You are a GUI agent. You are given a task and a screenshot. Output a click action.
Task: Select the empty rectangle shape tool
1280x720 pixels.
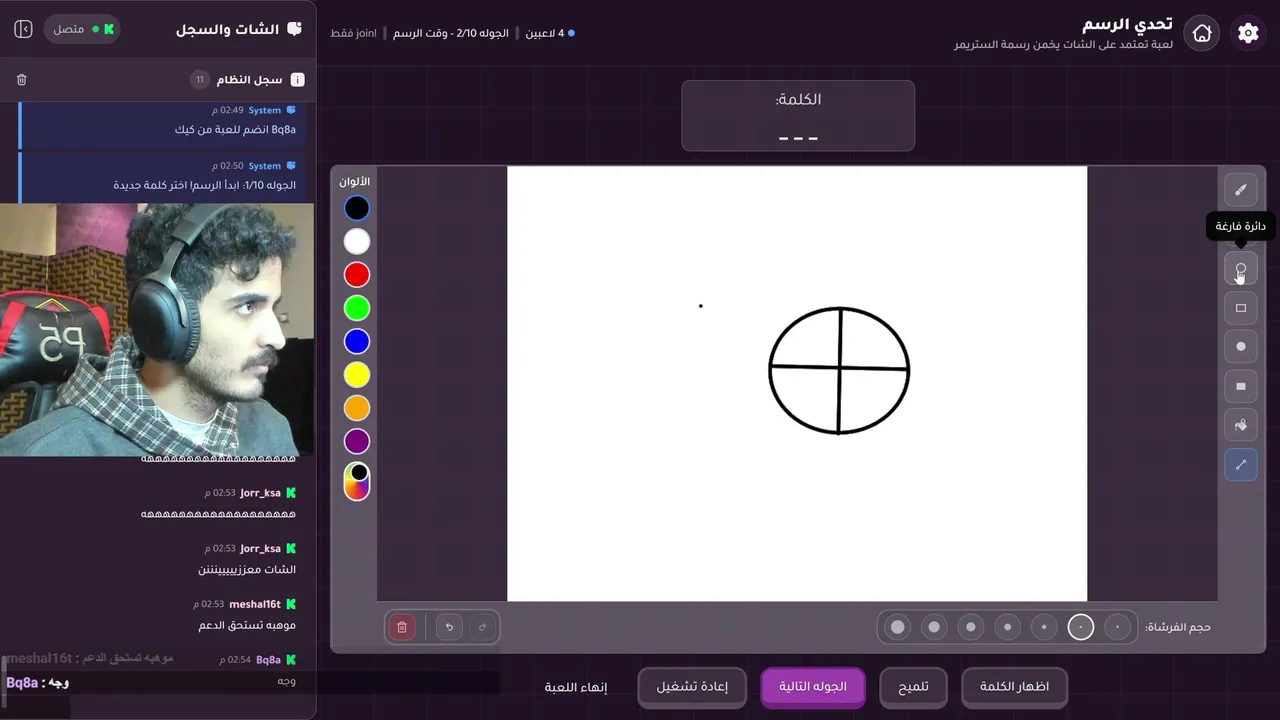[x=1241, y=308]
